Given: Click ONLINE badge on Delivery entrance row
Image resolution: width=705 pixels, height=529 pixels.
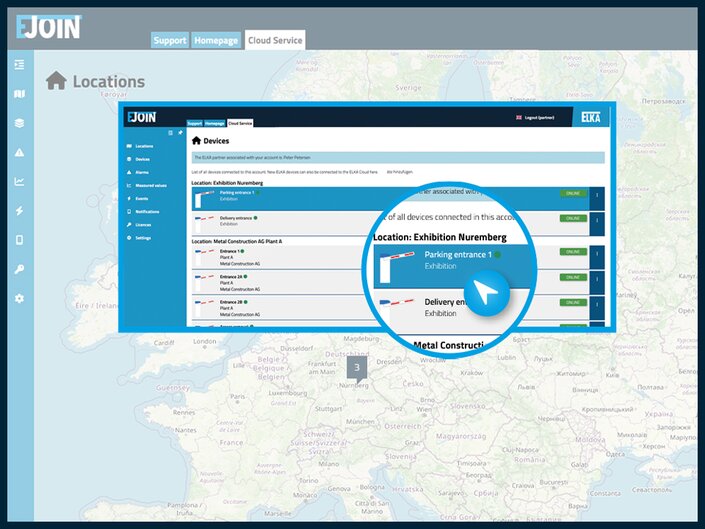Looking at the screenshot, I should pos(573,218).
